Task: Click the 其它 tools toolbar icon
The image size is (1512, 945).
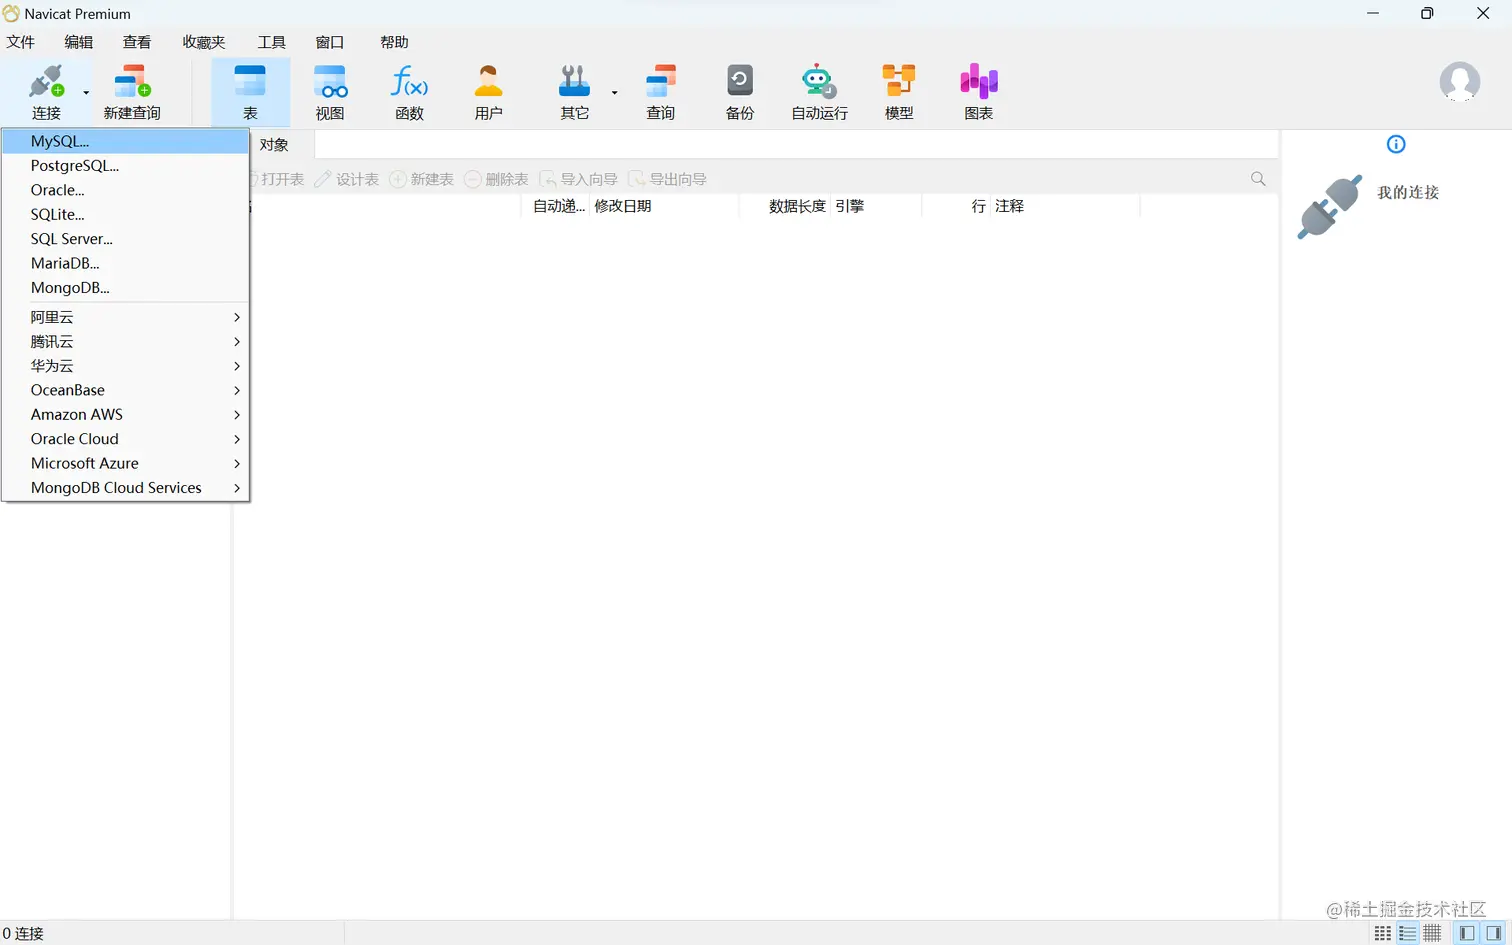Action: 574,82
